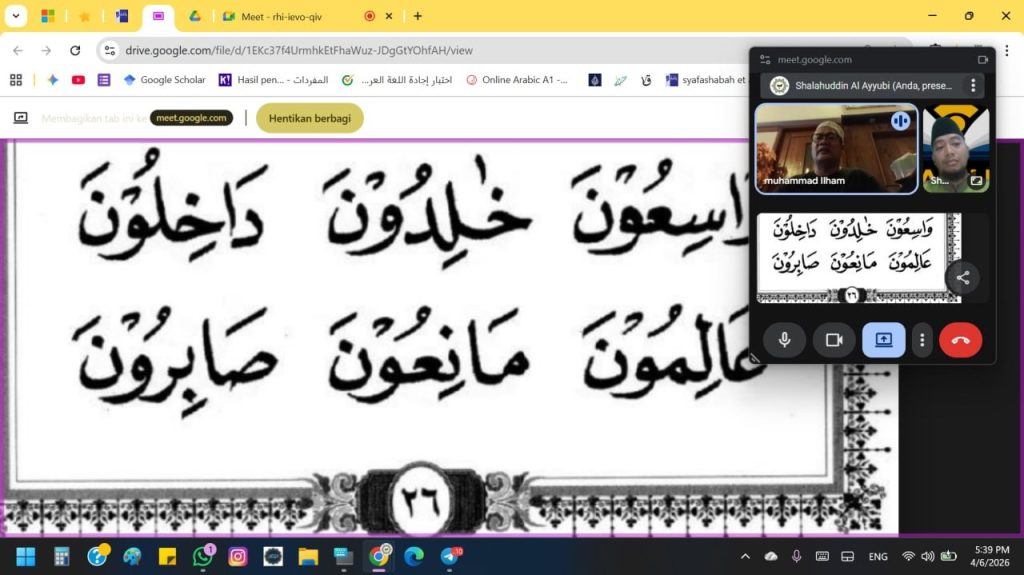1024x575 pixels.
Task: Open site settings in Meet mini window
Action: click(765, 59)
